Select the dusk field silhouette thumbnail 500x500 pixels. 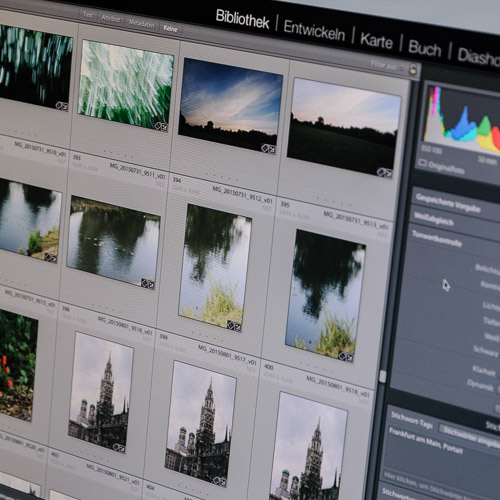[x=344, y=127]
